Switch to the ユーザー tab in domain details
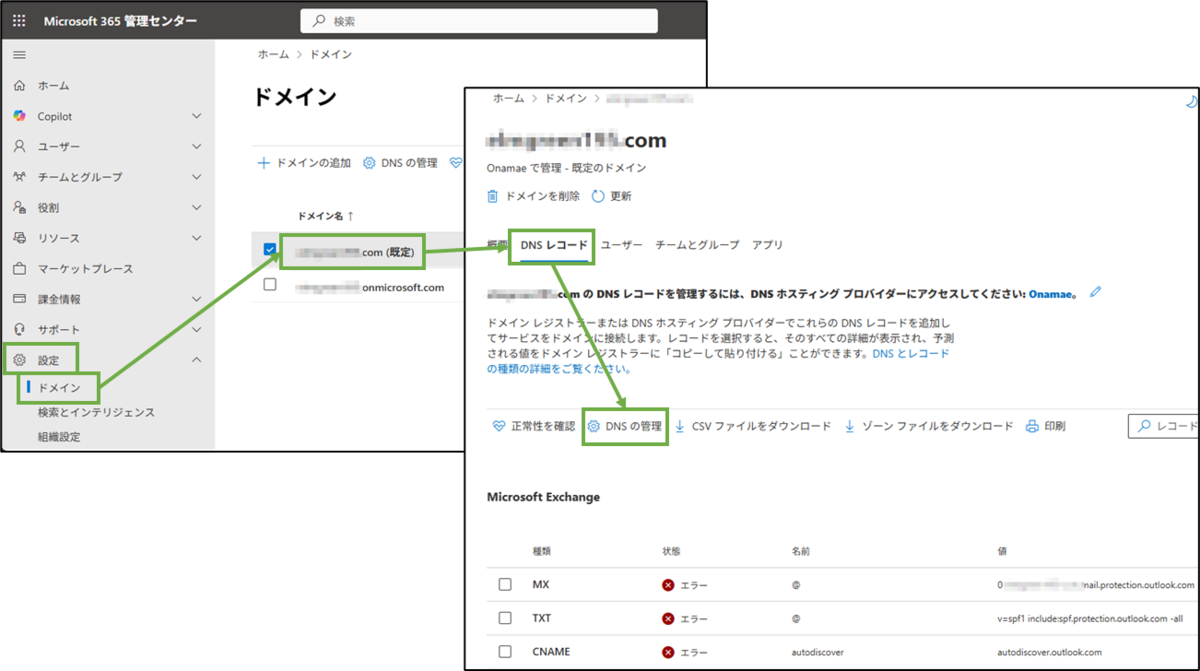The height and width of the screenshot is (671, 1200). point(621,245)
